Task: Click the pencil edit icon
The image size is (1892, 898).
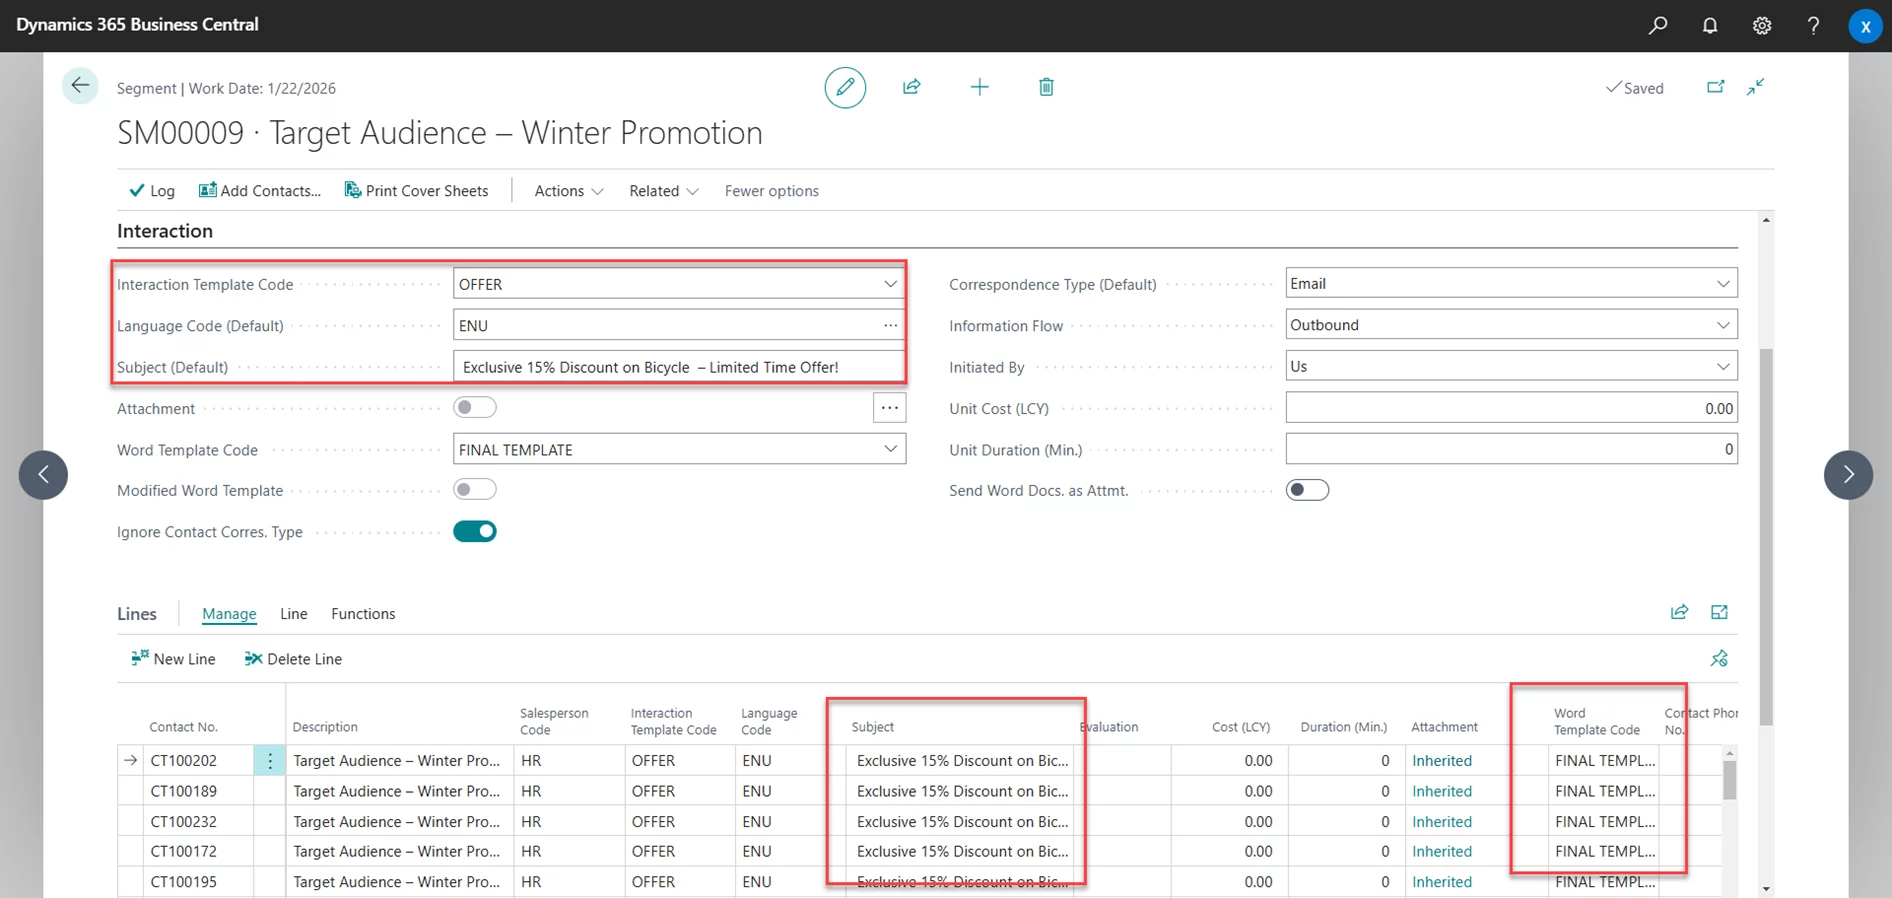Action: (x=845, y=88)
